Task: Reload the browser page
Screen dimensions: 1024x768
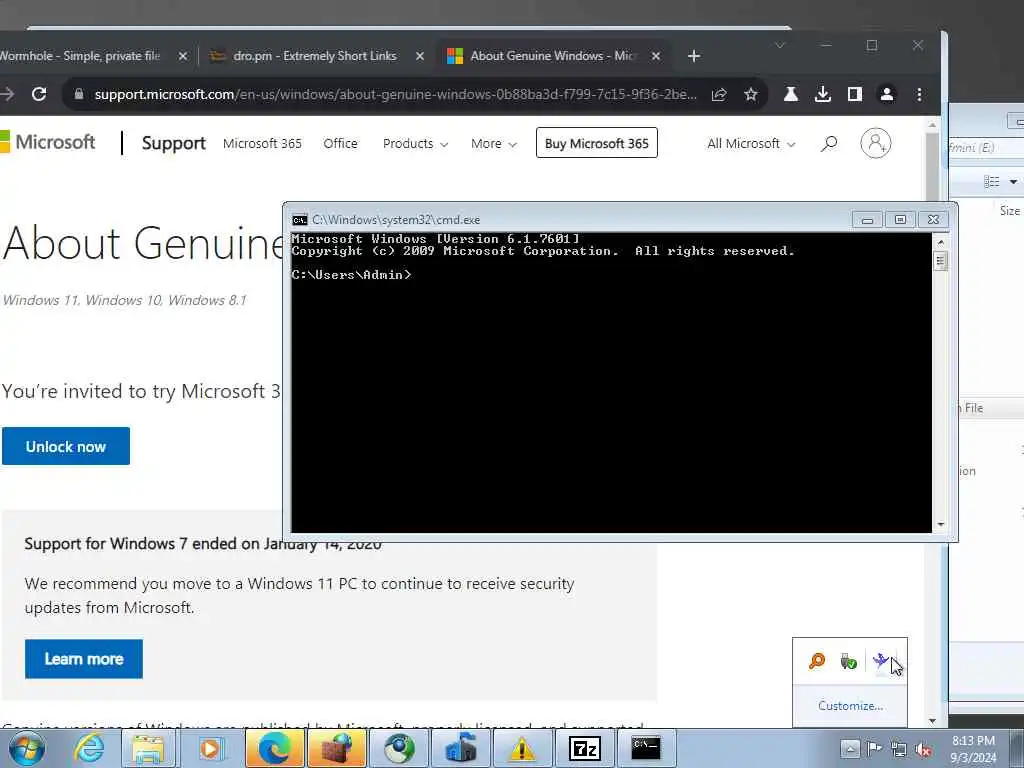Action: coord(39,94)
